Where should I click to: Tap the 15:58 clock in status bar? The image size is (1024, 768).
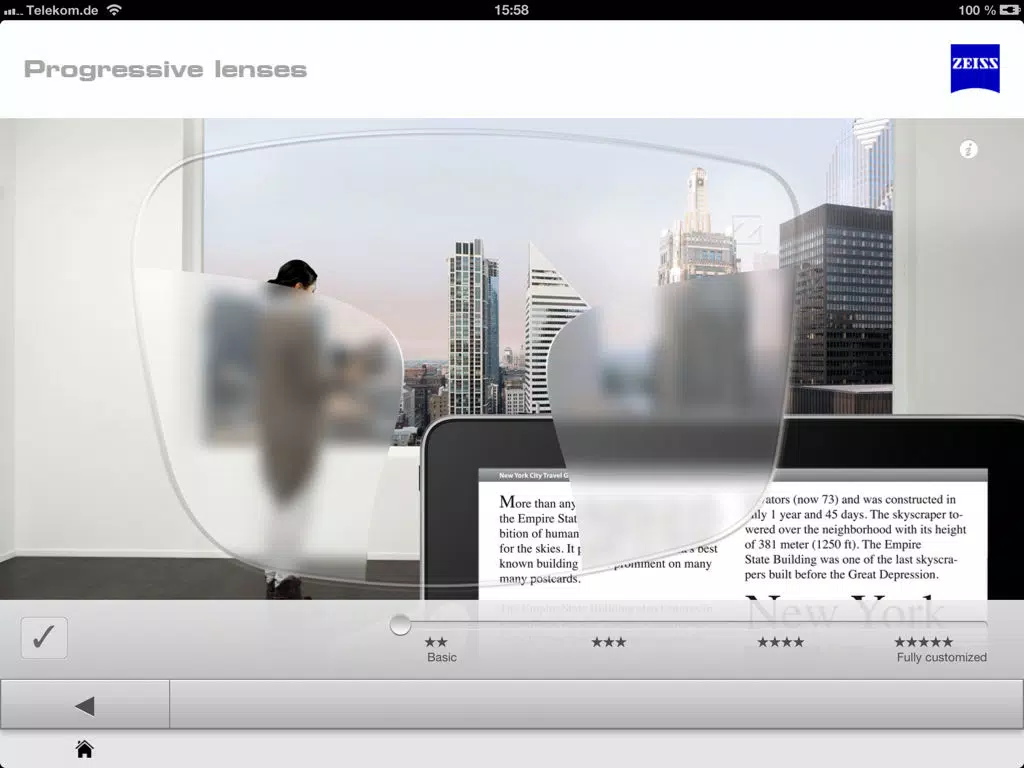pyautogui.click(x=511, y=10)
